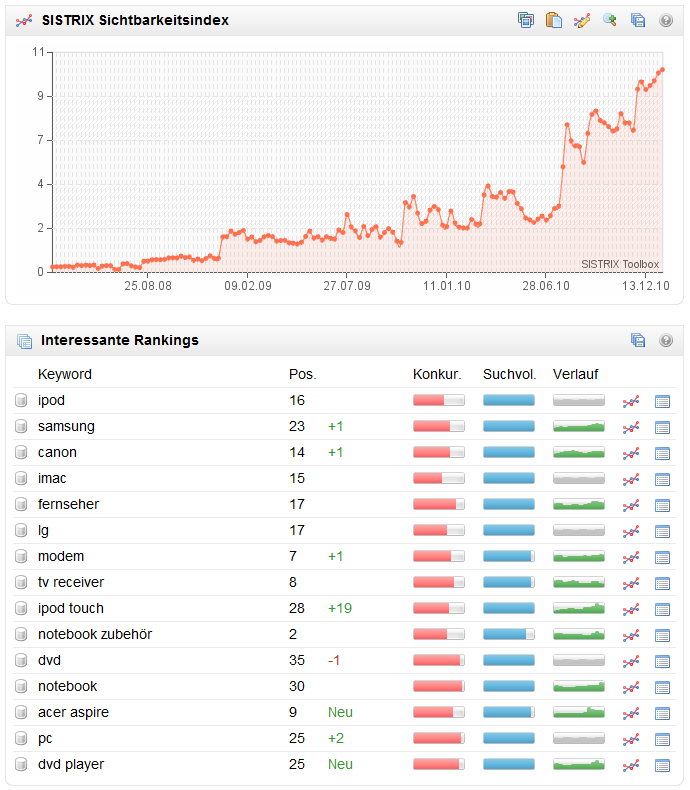Open ranking history chart icon for ipod
The height and width of the screenshot is (790, 690).
tap(631, 401)
